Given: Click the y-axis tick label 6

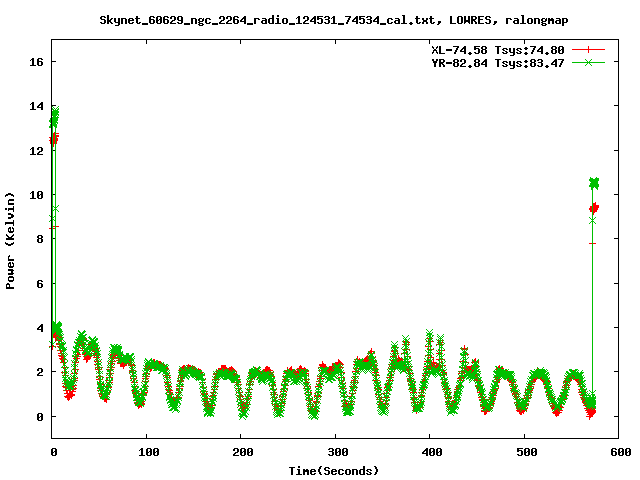Looking at the screenshot, I should 40,284.
